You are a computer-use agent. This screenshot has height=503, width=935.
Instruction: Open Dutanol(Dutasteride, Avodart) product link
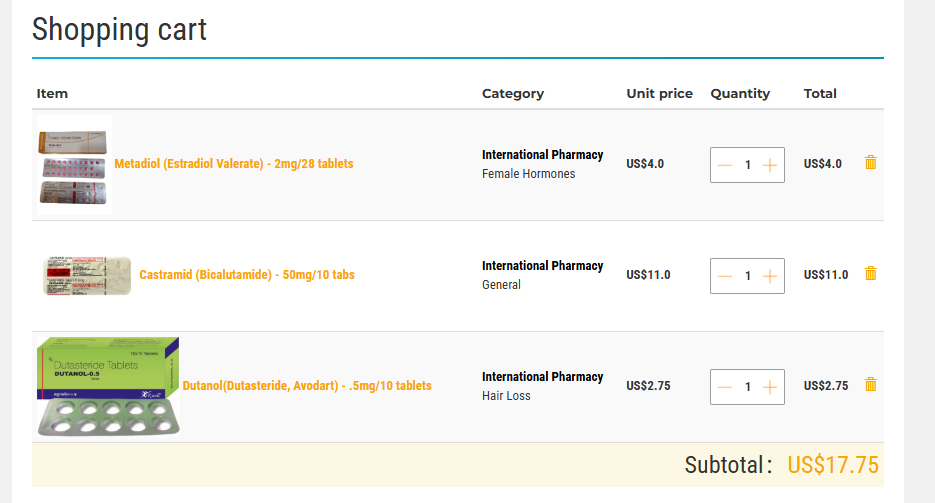click(307, 386)
